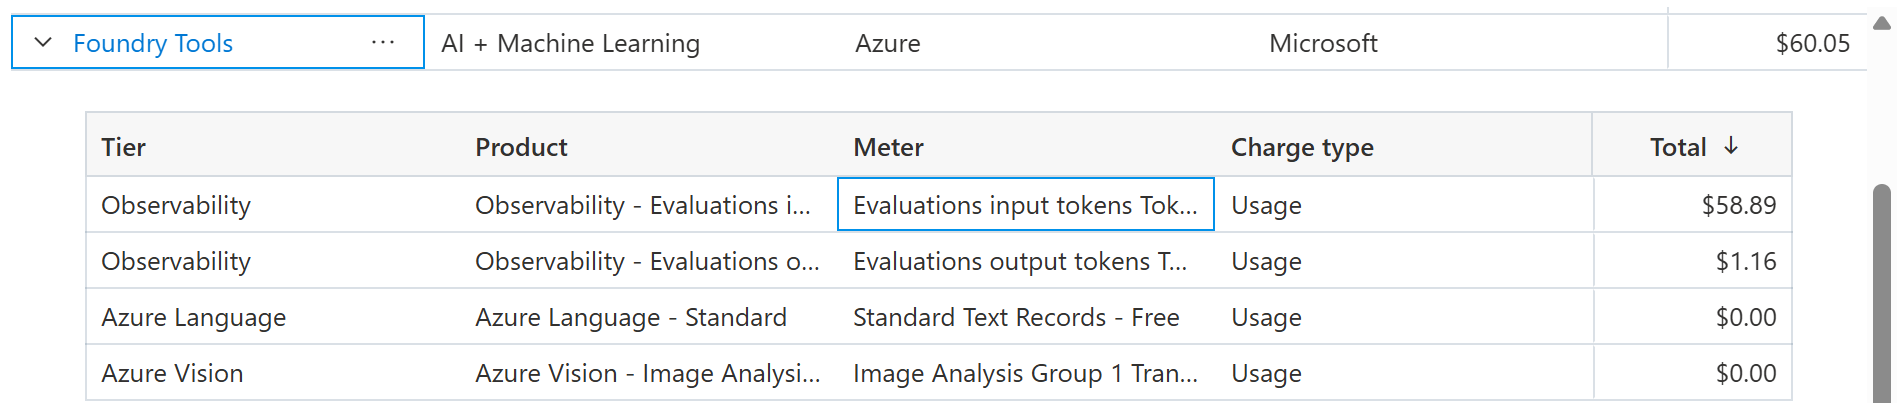Click the sort descending arrow beside Total

(x=1731, y=146)
